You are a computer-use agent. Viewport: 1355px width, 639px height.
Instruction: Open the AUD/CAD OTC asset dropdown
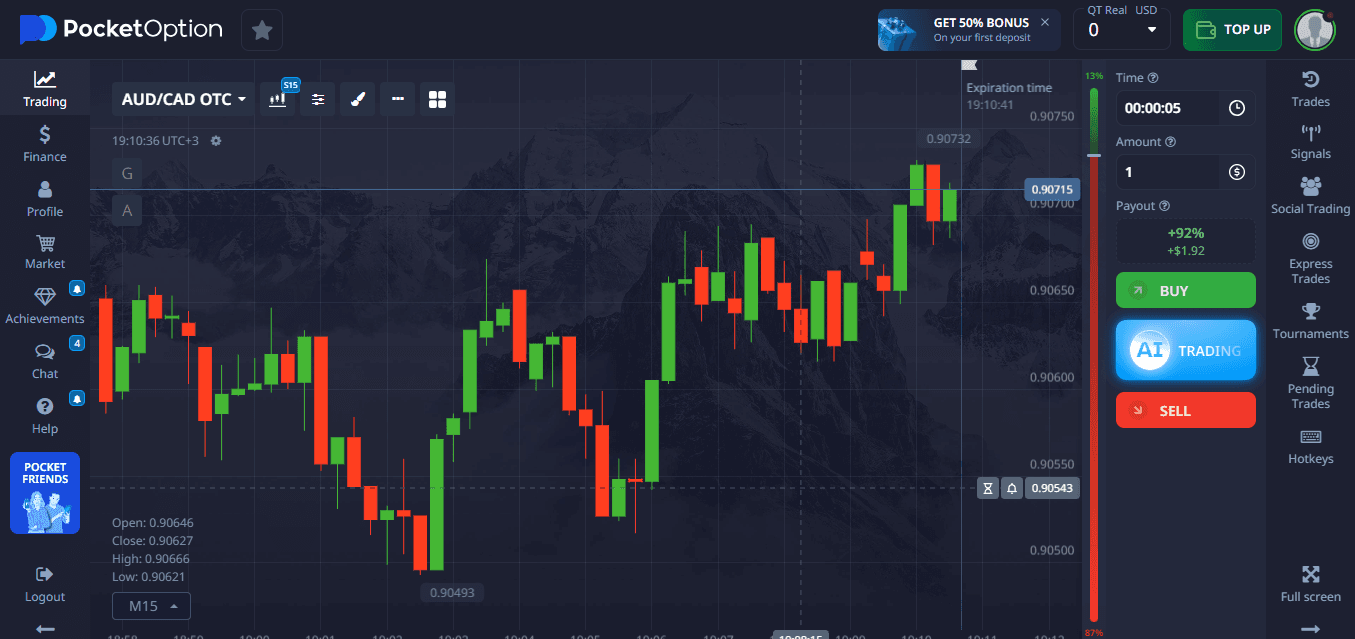(x=184, y=99)
